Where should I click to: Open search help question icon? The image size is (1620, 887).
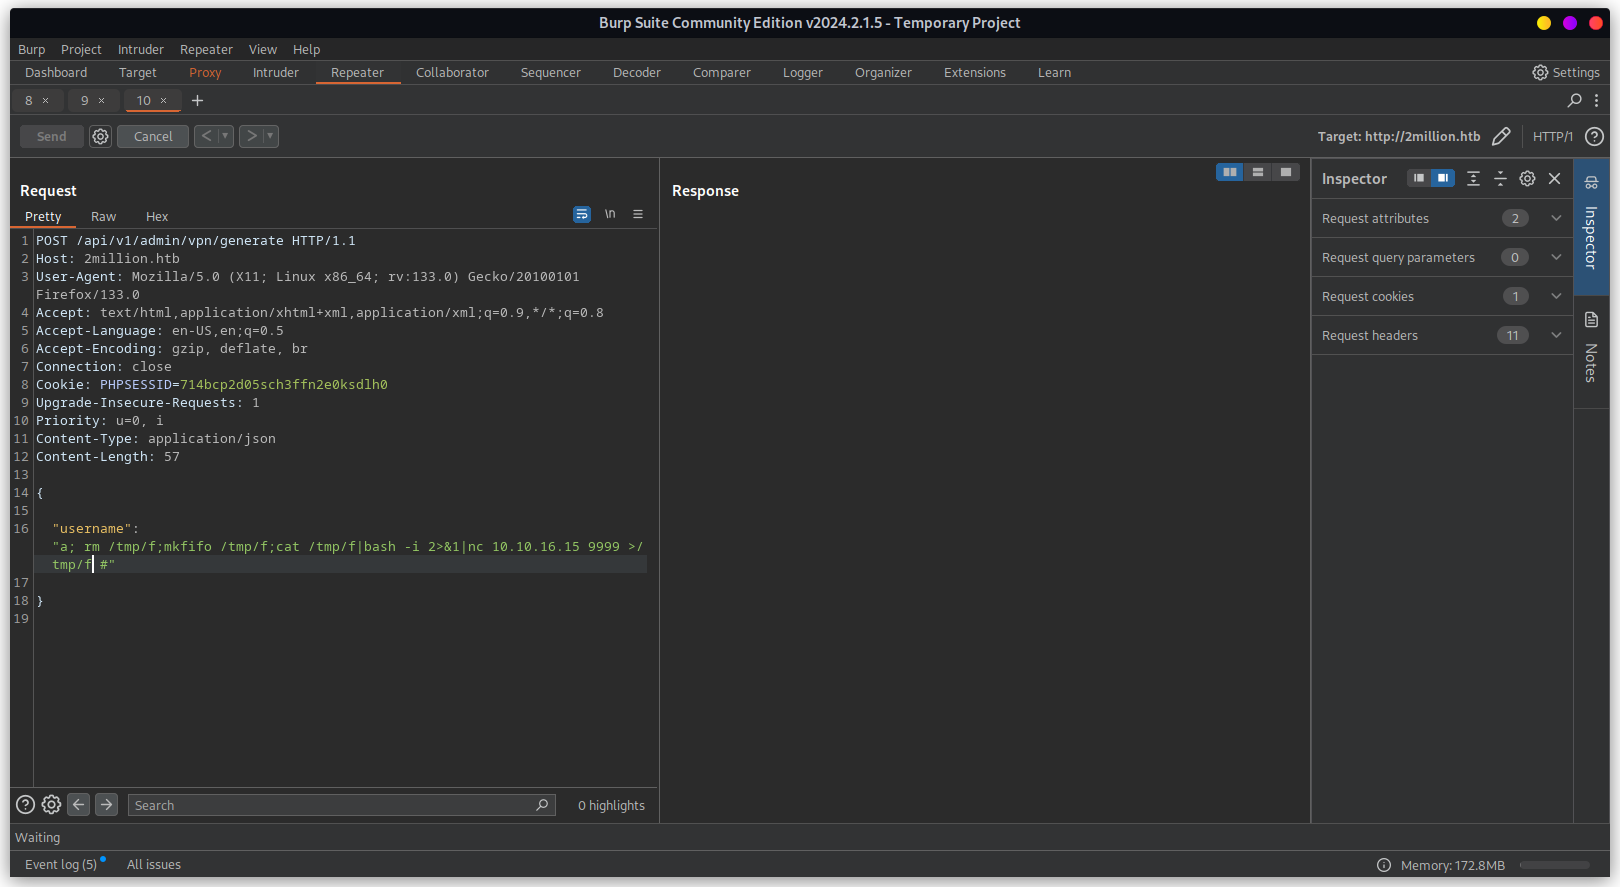[x=25, y=804]
